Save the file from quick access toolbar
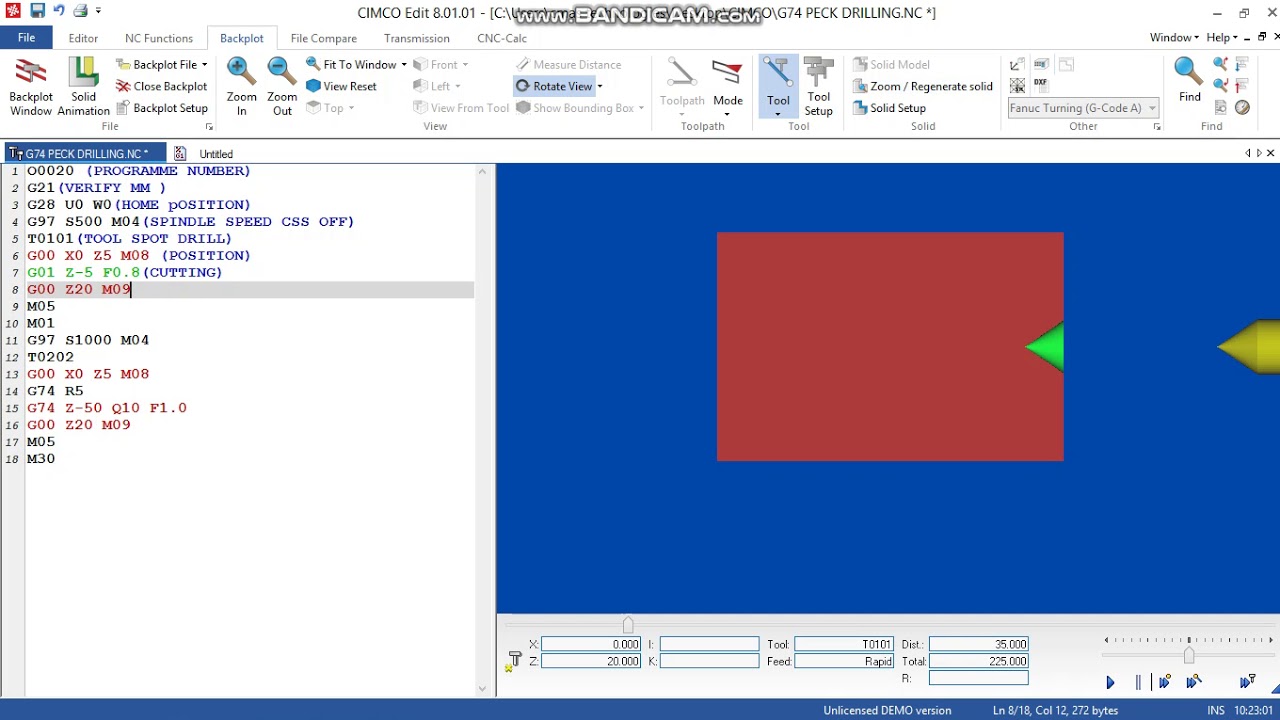The width and height of the screenshot is (1280, 720). point(37,11)
